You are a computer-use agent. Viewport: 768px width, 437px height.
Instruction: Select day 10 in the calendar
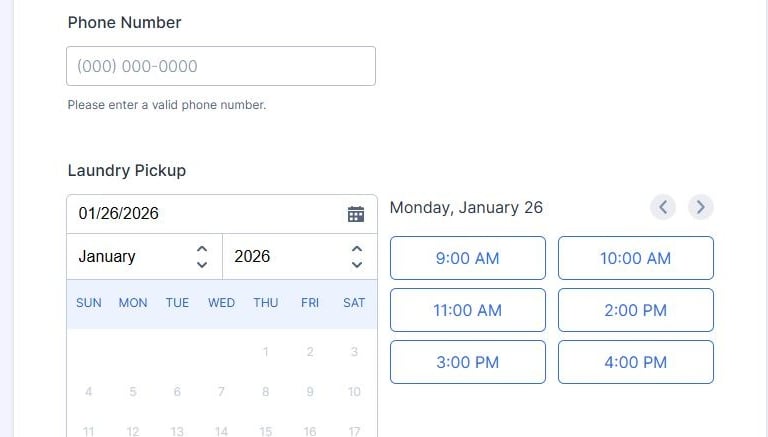(354, 392)
